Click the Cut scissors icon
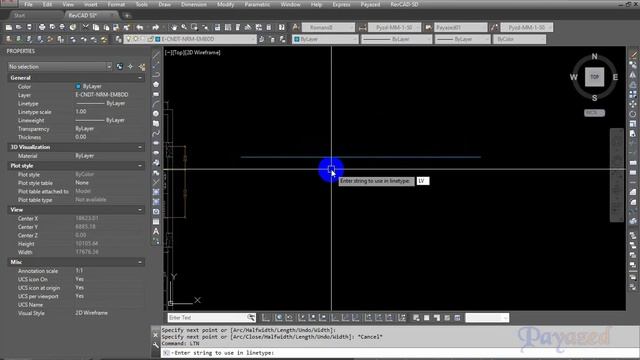This screenshot has height=360, width=640. (x=85, y=27)
